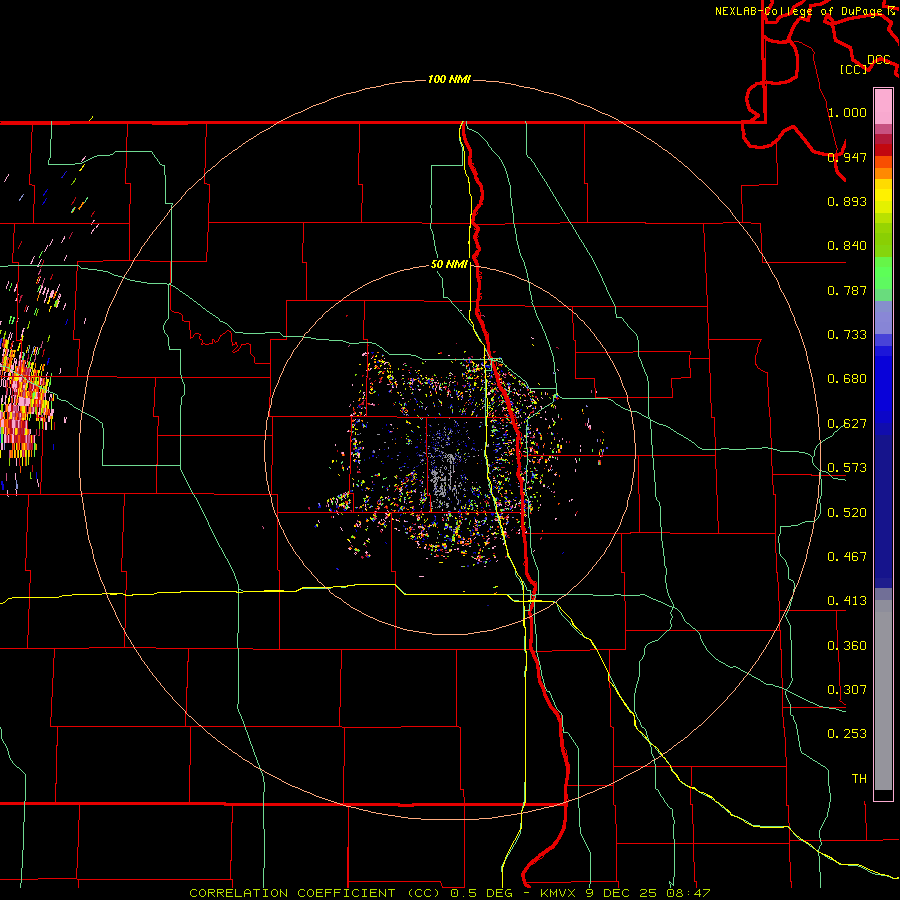Click the 1.000 scale value
The image size is (900, 900).
pyautogui.click(x=847, y=112)
